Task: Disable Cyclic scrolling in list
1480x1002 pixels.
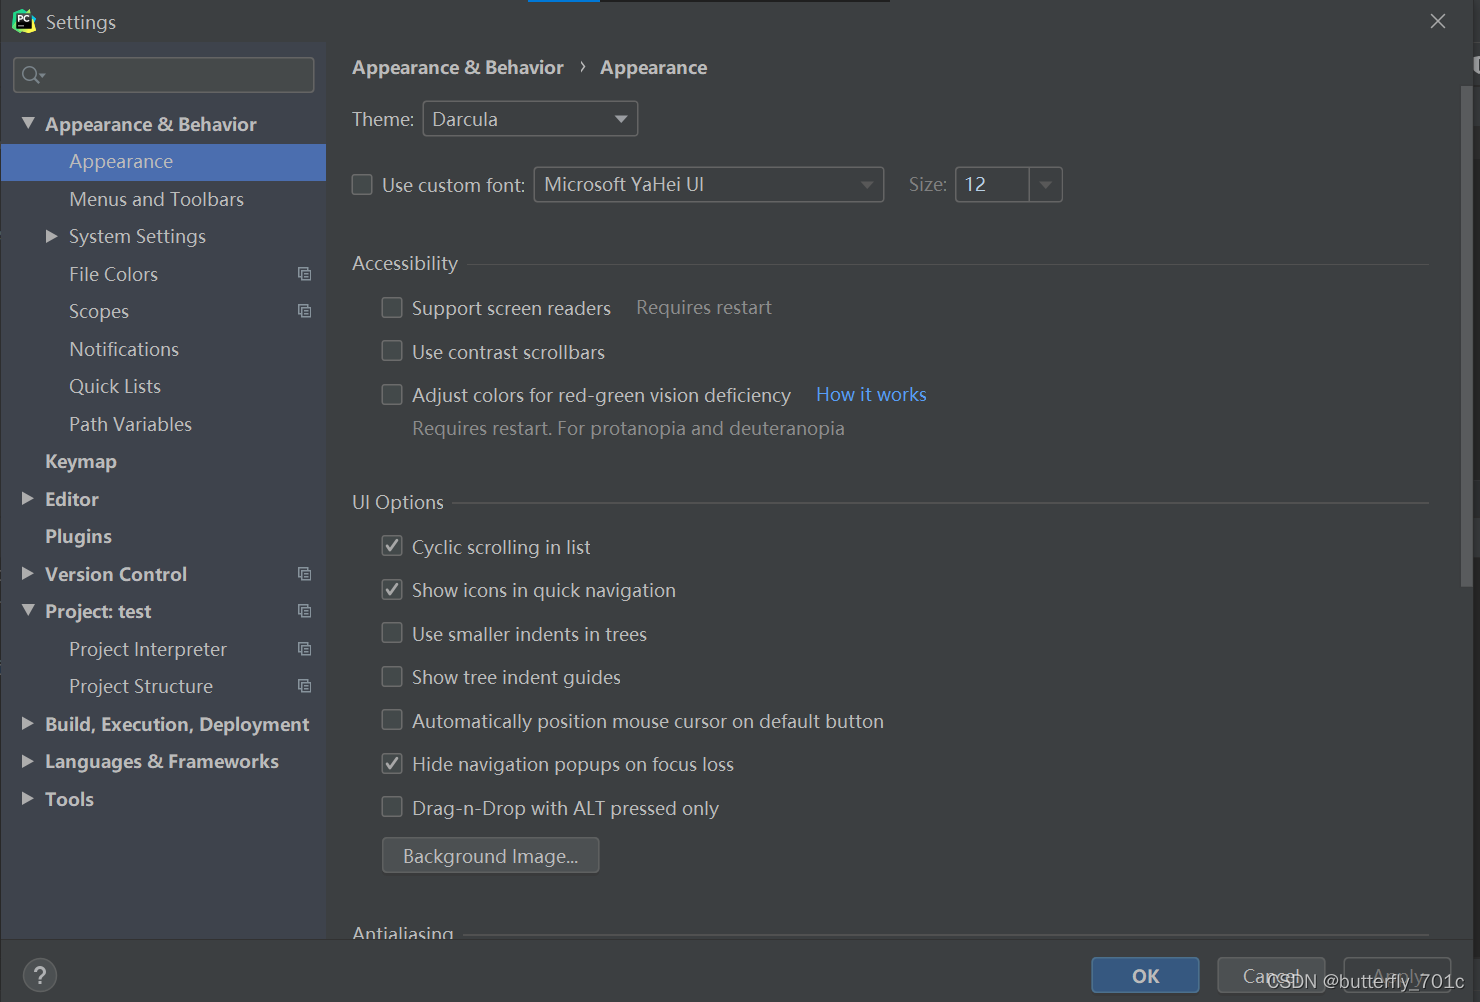Action: (392, 546)
